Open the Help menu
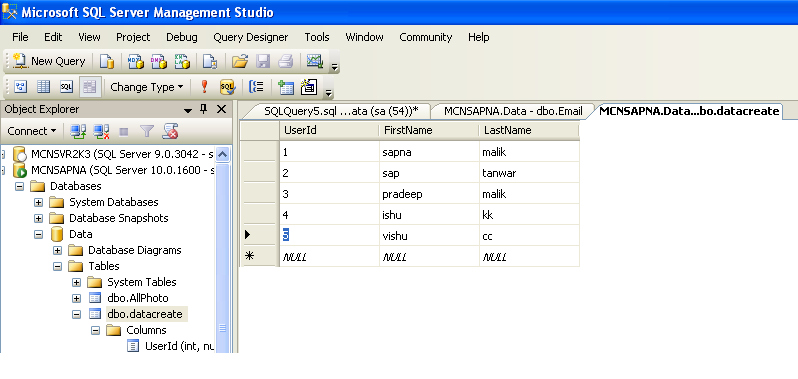This screenshot has height=379, width=798. [x=478, y=37]
